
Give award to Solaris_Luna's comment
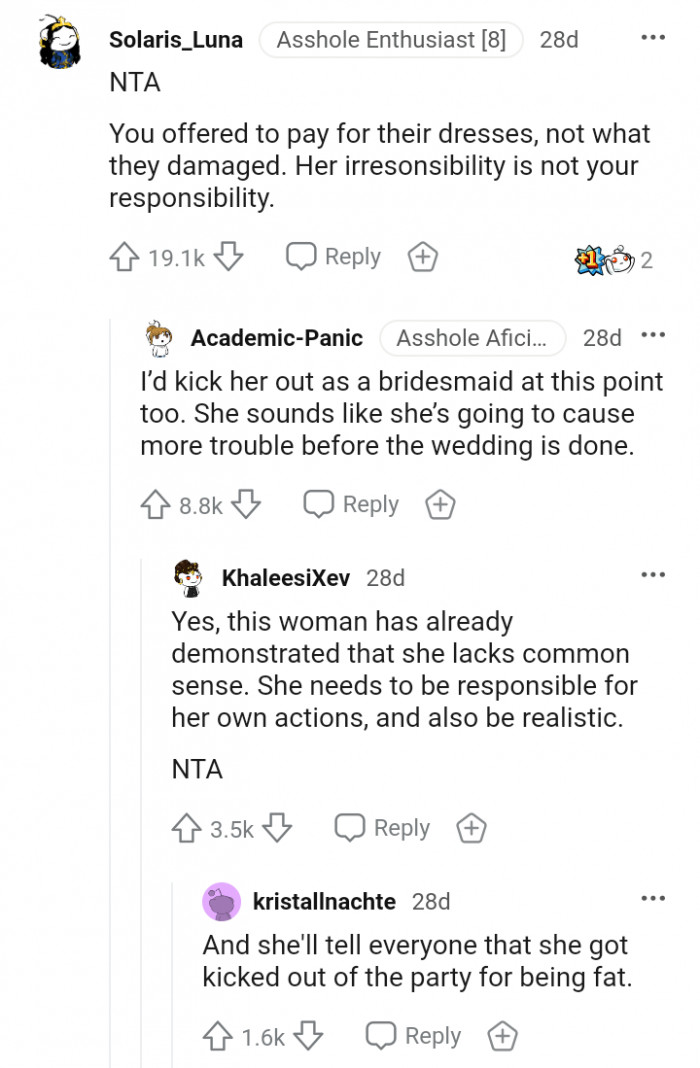[x=423, y=258]
